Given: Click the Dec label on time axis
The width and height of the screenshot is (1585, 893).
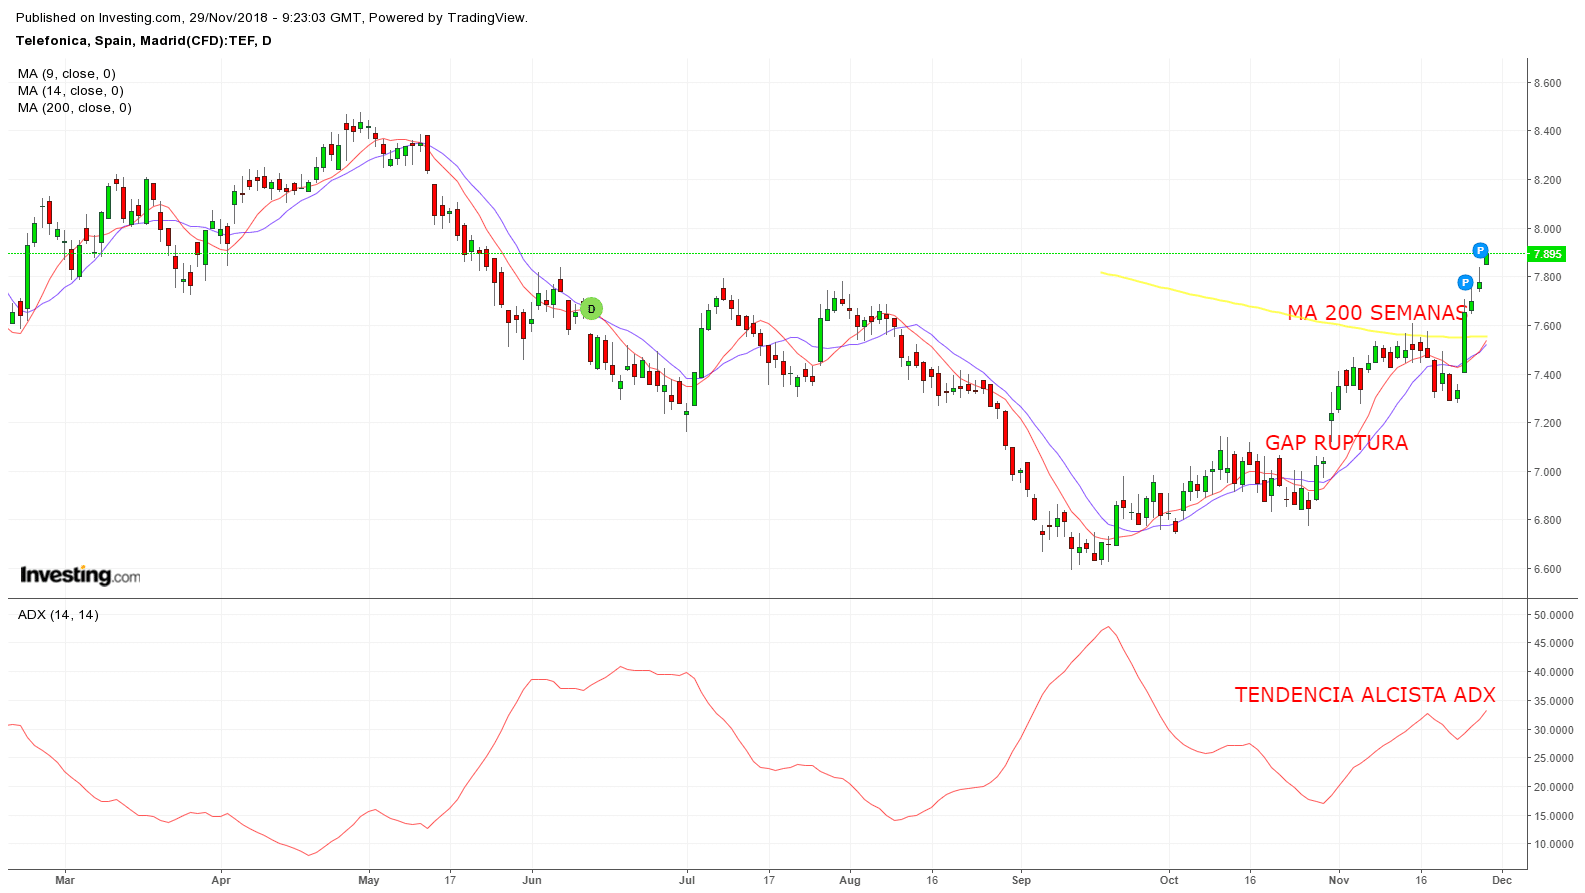Looking at the screenshot, I should (x=1502, y=880).
